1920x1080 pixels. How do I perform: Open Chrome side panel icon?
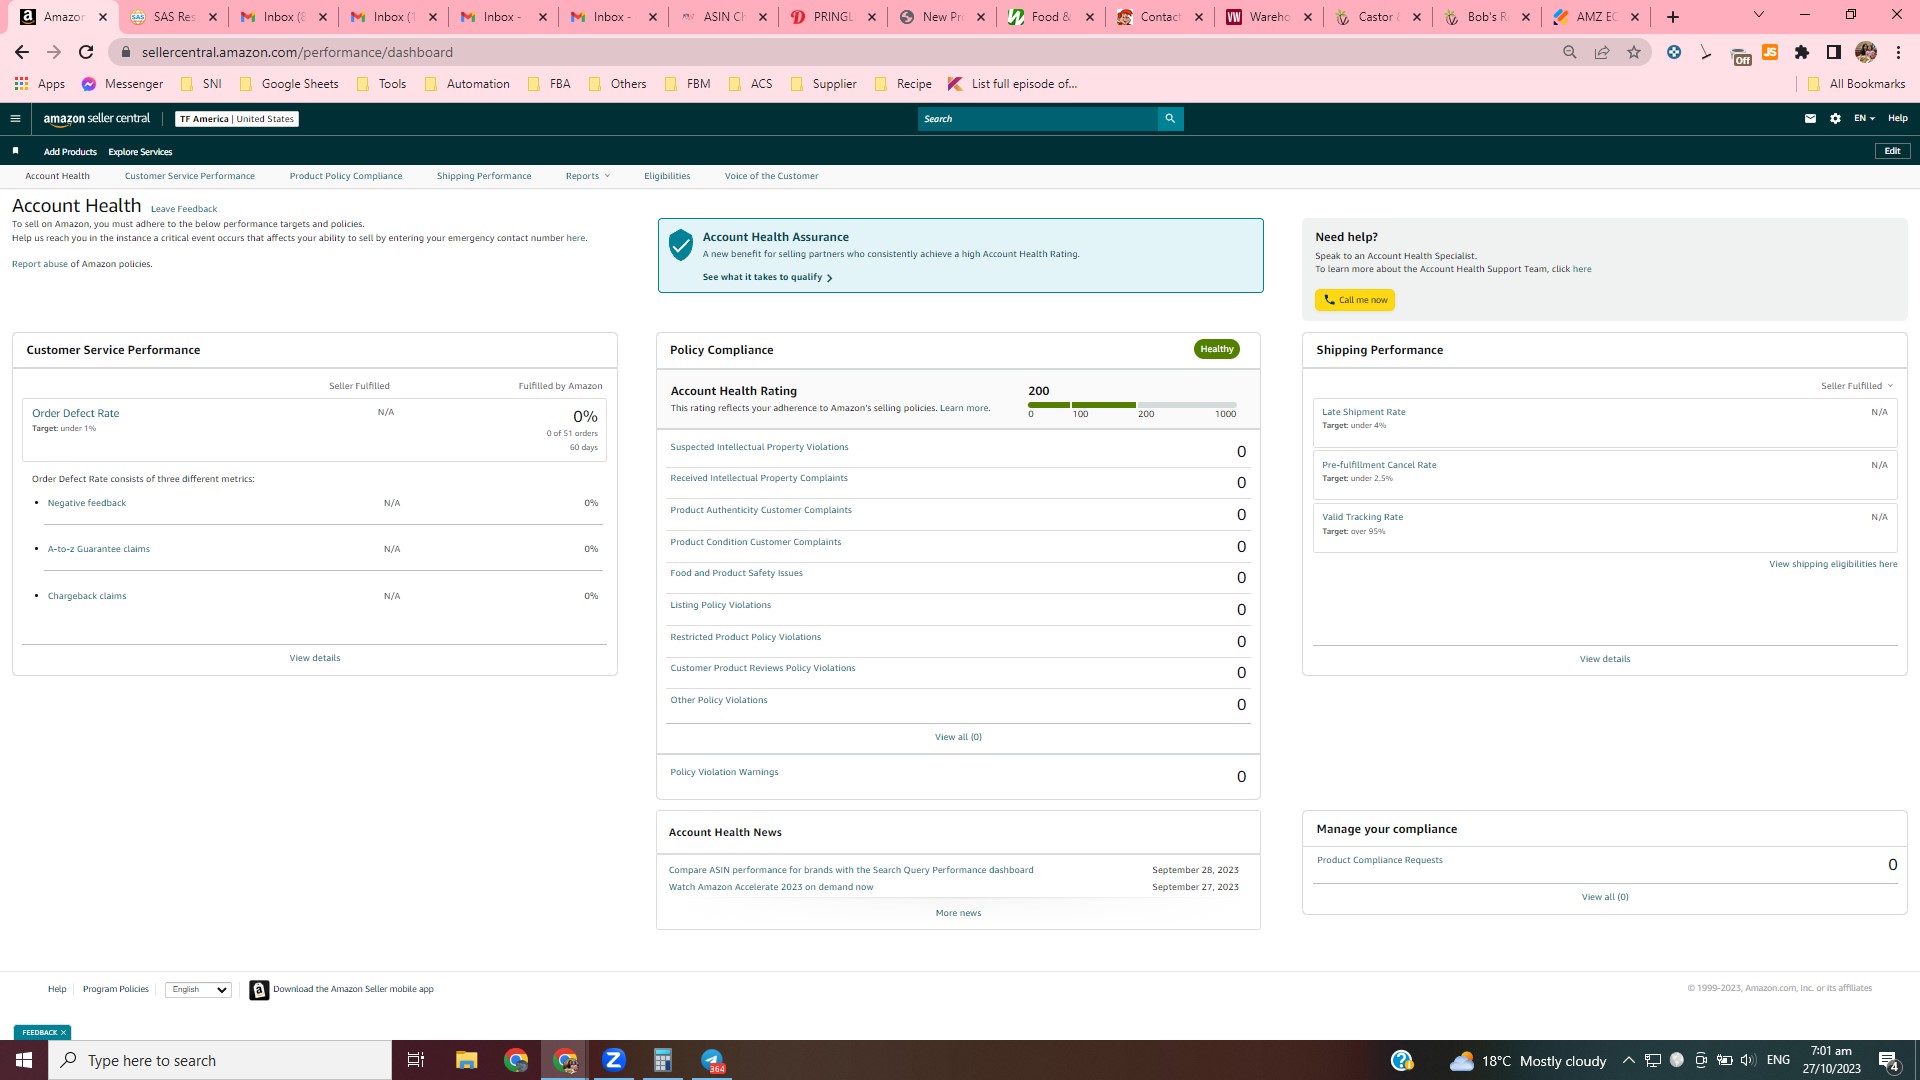[x=1834, y=52]
